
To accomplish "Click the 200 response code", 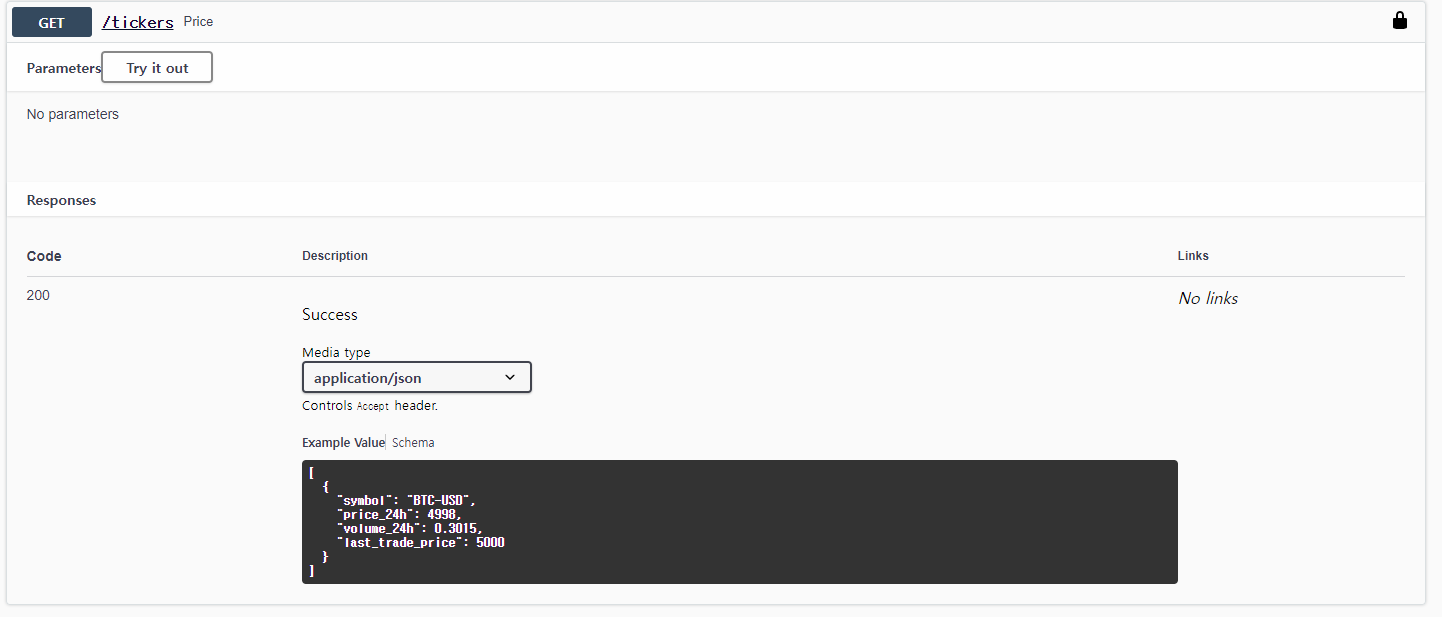I will [38, 295].
